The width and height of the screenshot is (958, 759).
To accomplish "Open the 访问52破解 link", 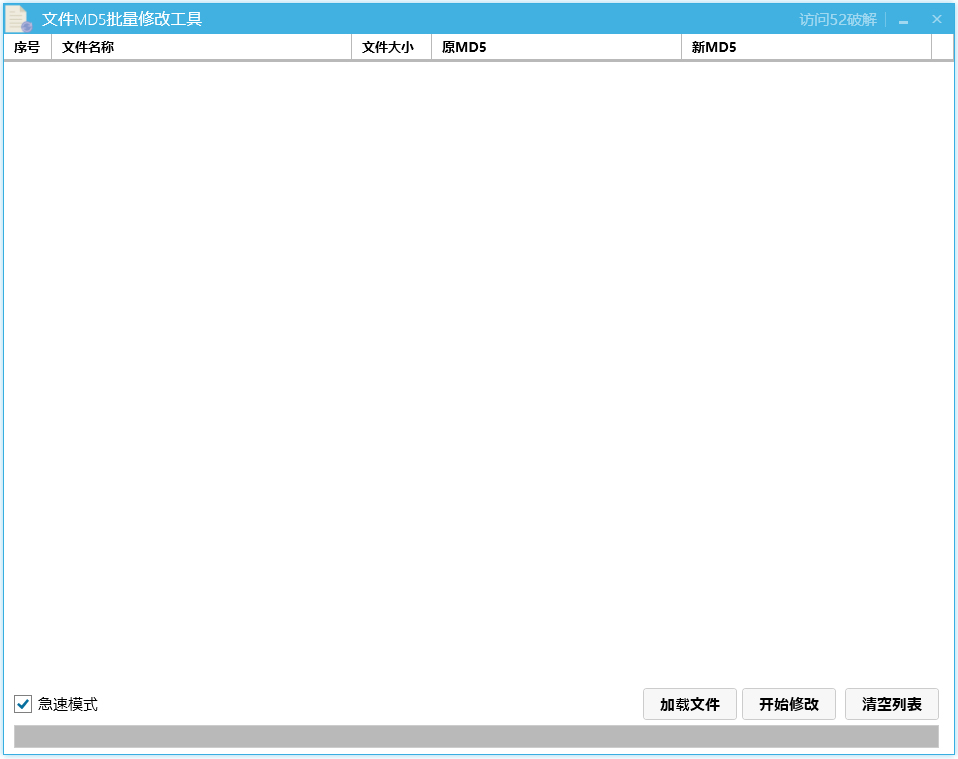I will (x=838, y=18).
